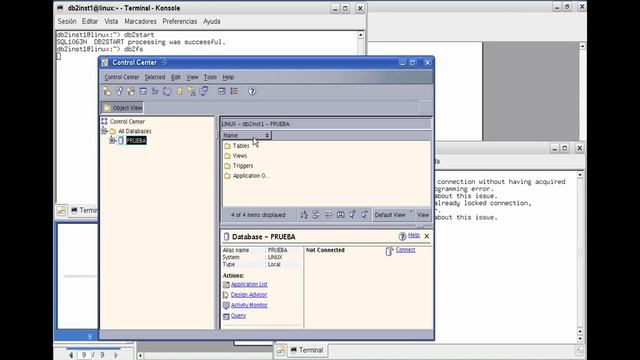Image resolution: width=640 pixels, height=360 pixels.
Task: Click the Help link in Database pane
Action: [x=414, y=236]
